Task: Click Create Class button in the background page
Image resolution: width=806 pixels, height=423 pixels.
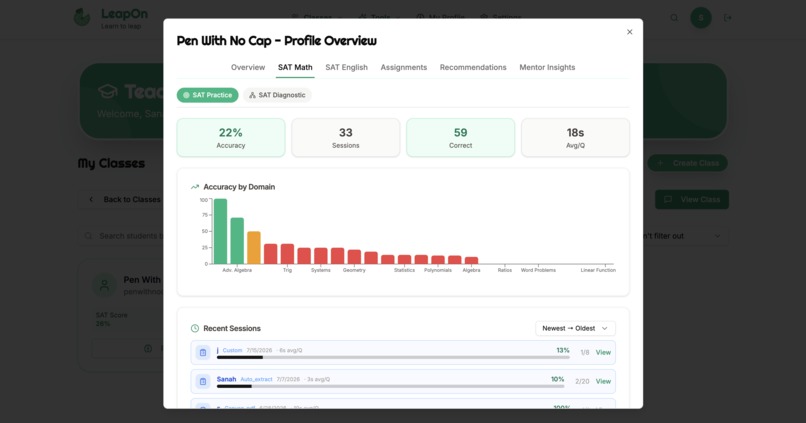Action: [x=687, y=163]
